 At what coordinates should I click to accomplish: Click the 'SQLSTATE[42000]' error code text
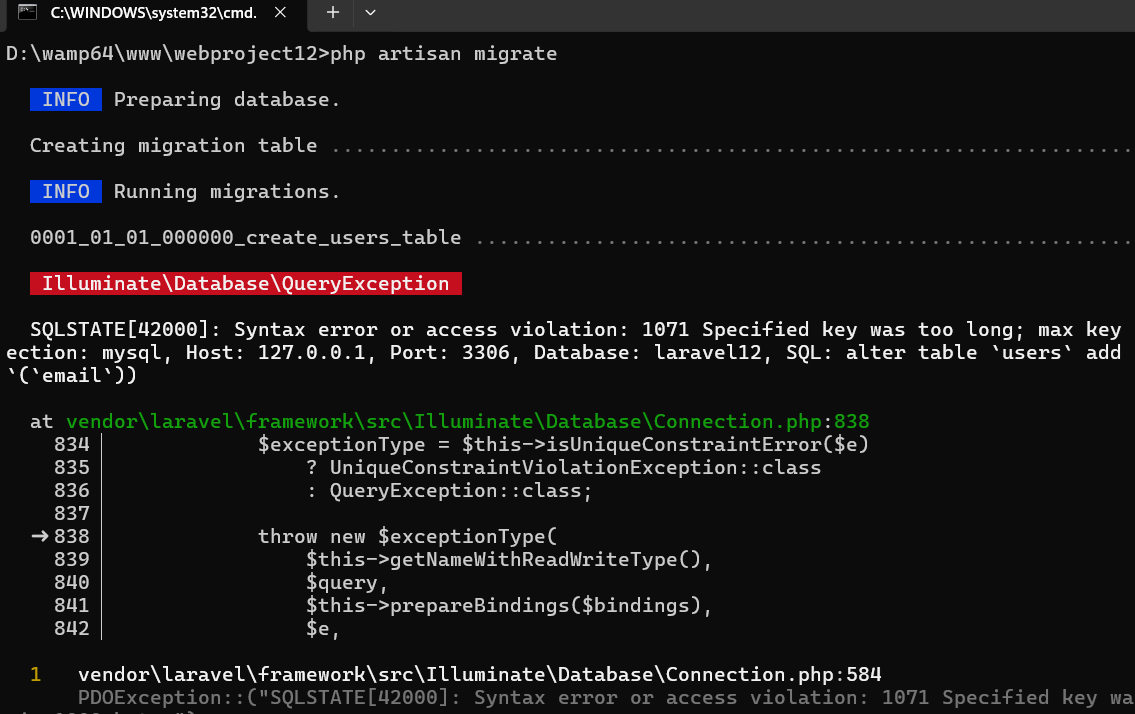(x=125, y=329)
